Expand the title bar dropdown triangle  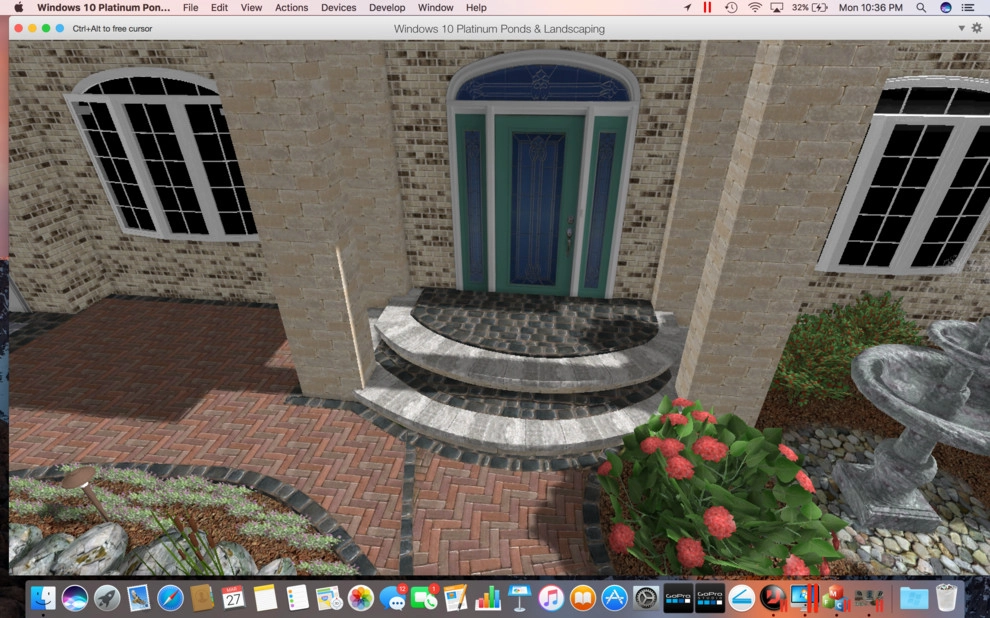[962, 28]
